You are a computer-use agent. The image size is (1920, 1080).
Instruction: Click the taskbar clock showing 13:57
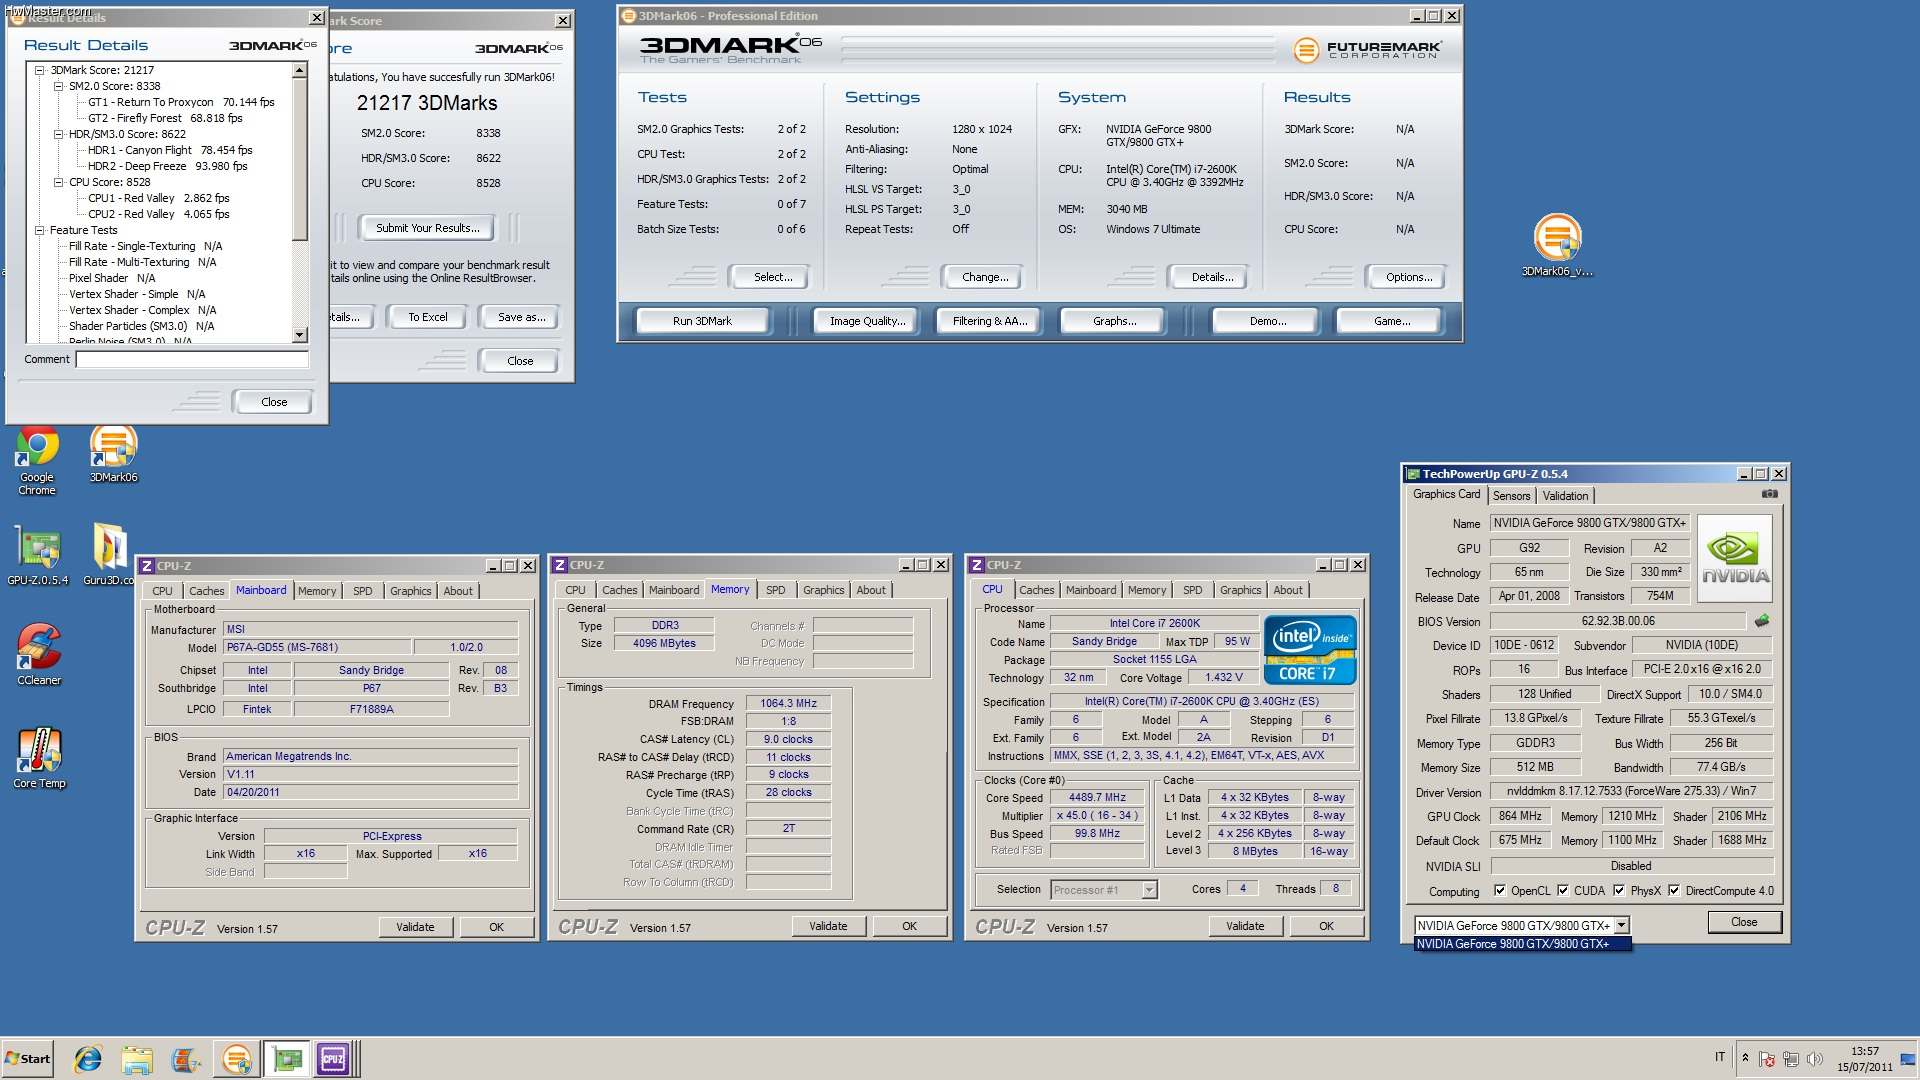coord(1864,1059)
